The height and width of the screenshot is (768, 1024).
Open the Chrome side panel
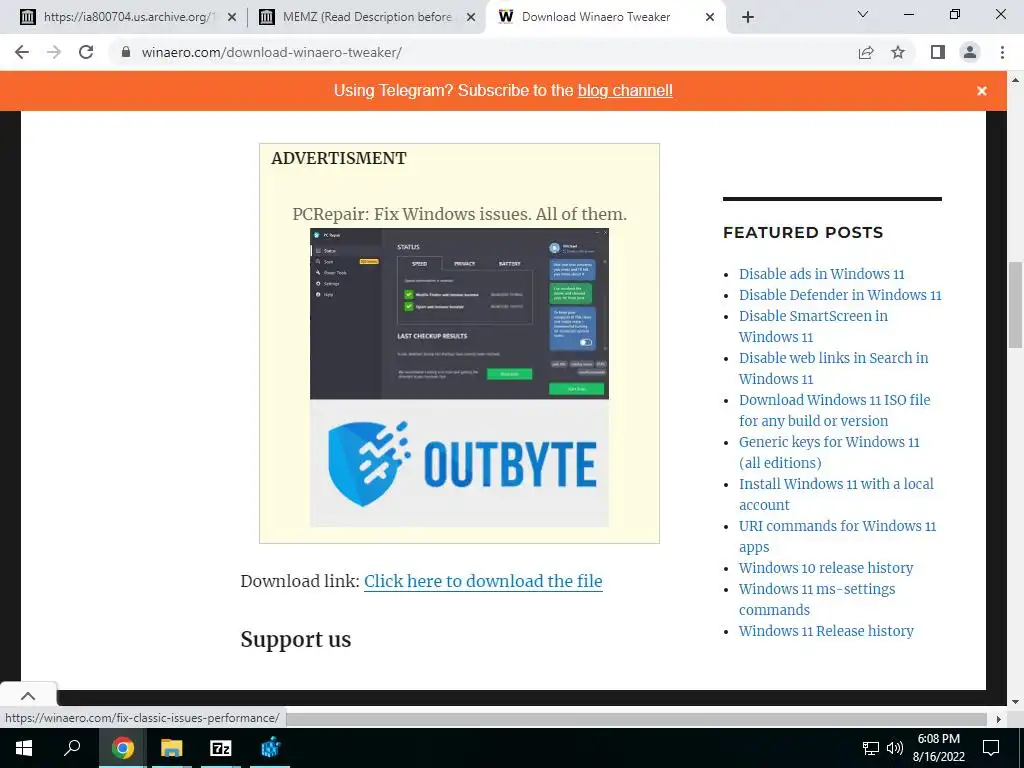click(938, 52)
